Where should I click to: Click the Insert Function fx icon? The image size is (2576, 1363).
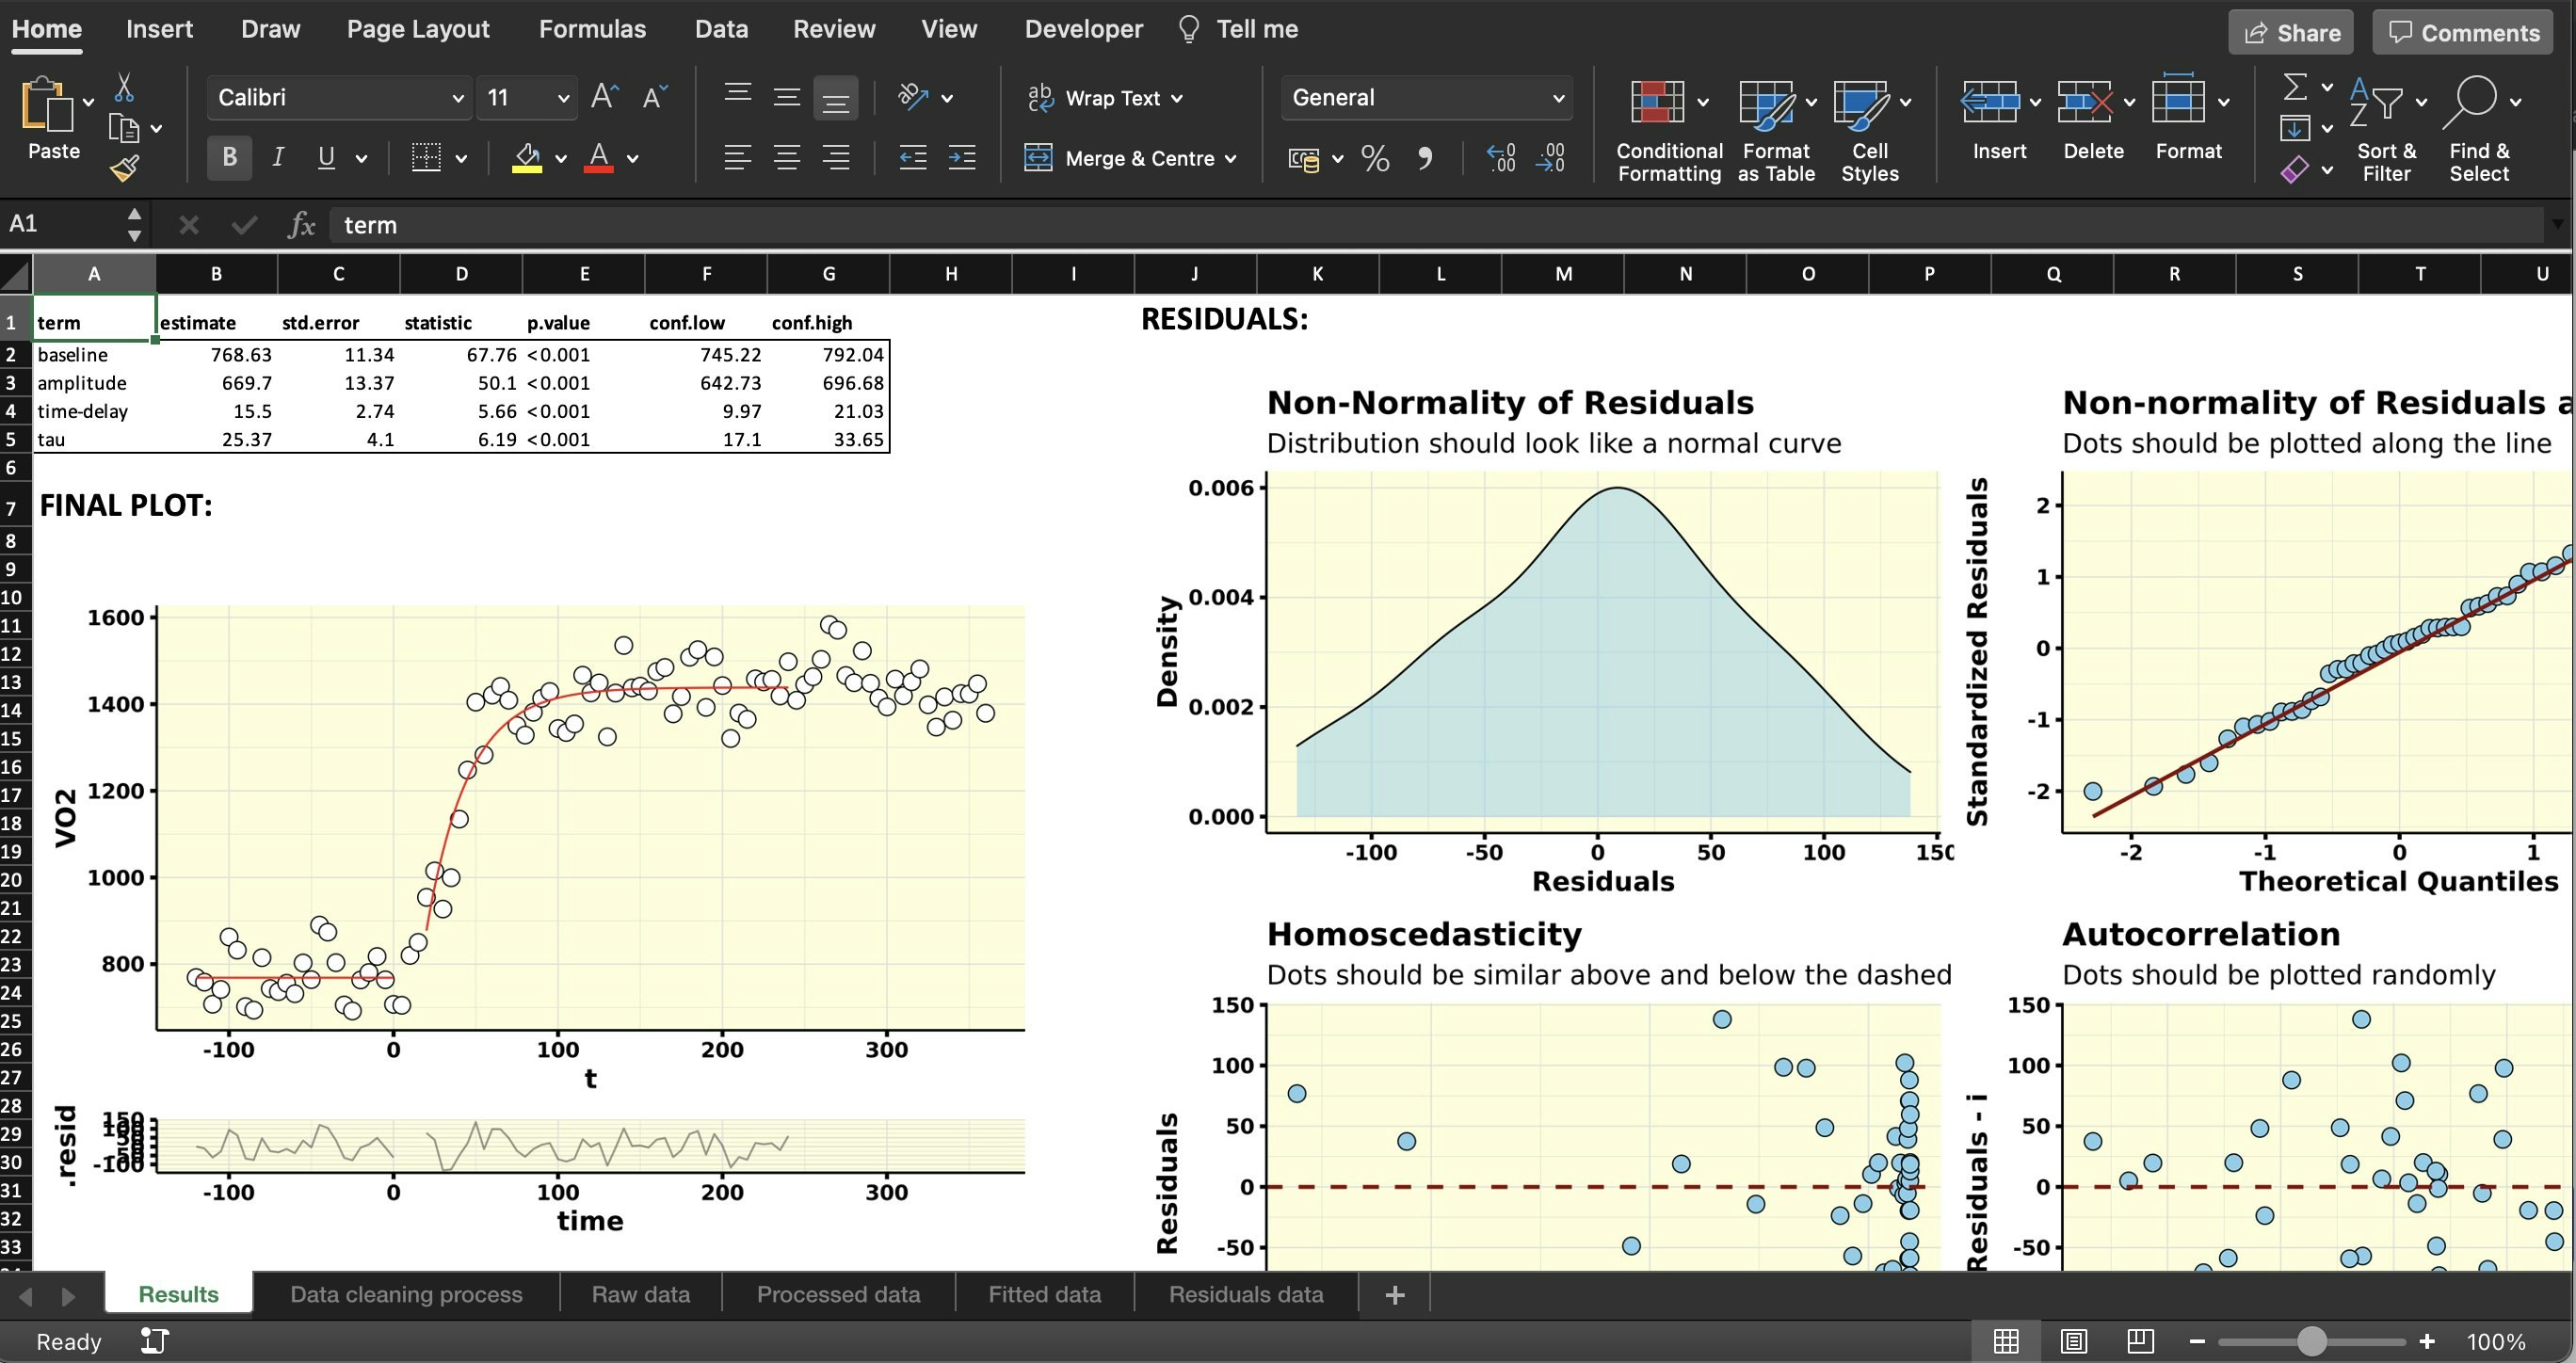click(x=301, y=225)
